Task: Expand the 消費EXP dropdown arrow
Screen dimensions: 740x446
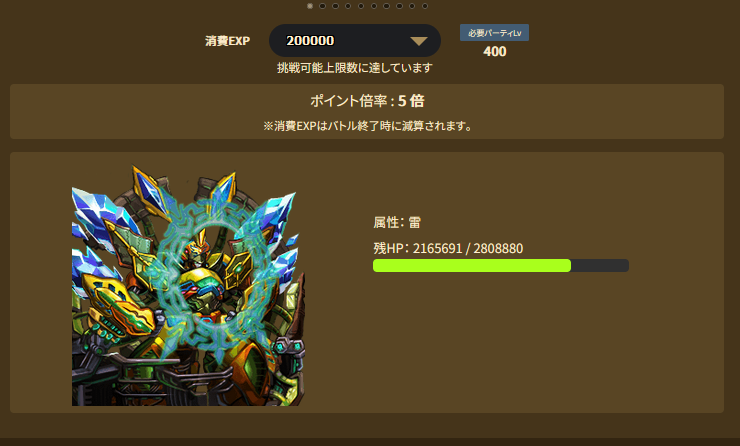Action: pos(419,41)
